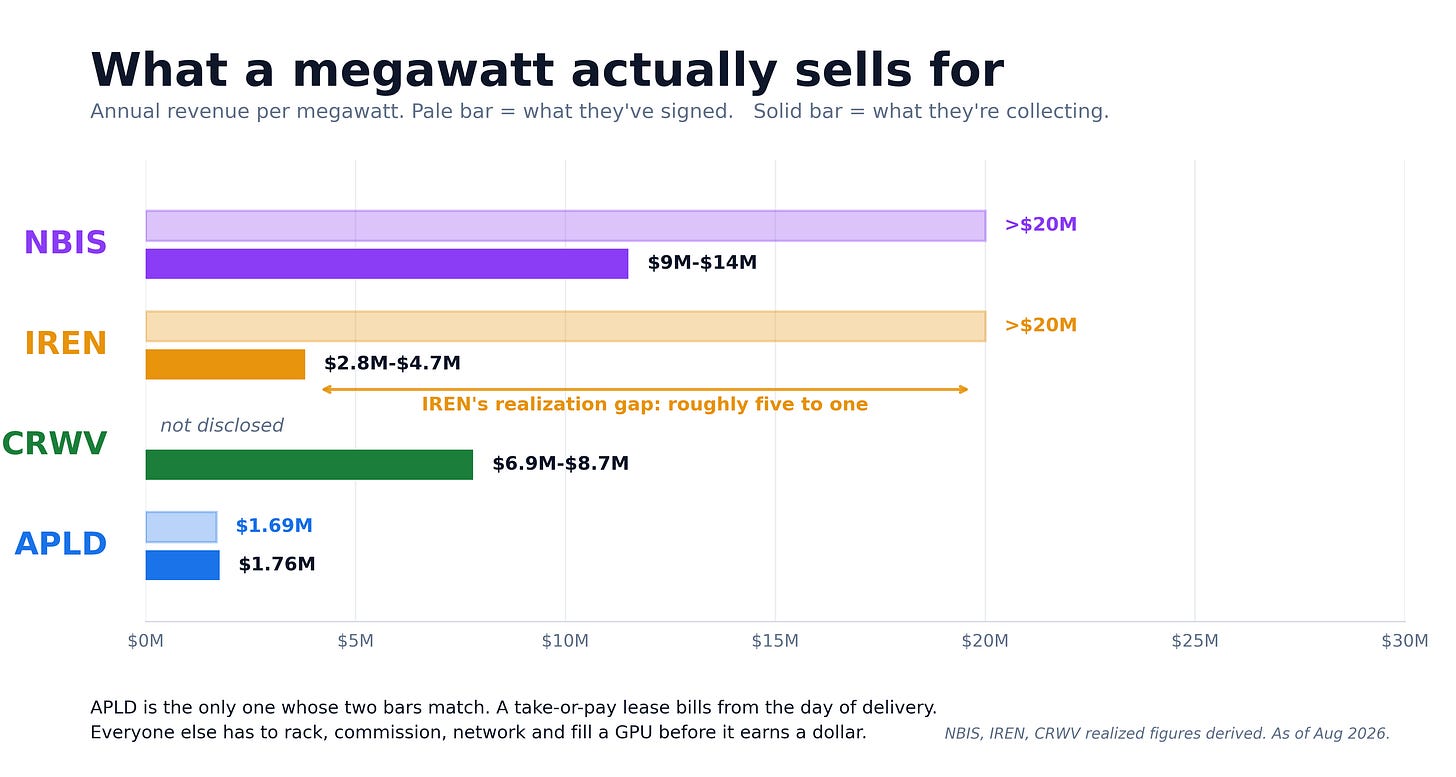Select the pale blue APLD signed bar
This screenshot has height=777, width=1456.
(x=181, y=527)
